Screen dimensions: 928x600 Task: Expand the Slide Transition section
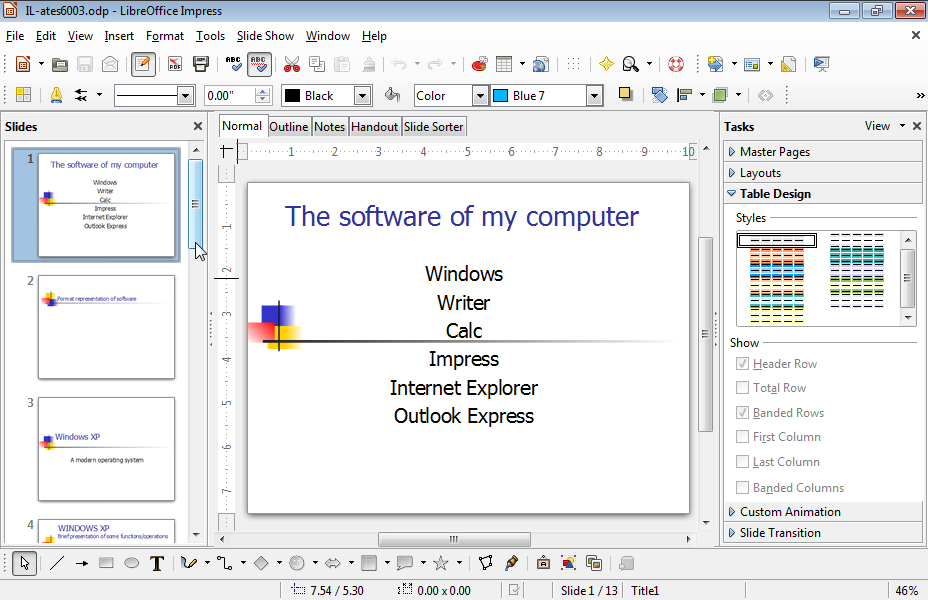823,533
